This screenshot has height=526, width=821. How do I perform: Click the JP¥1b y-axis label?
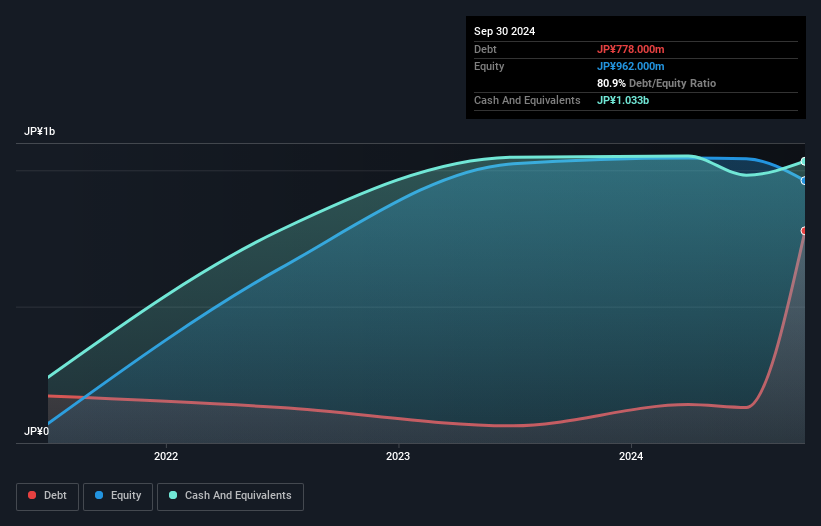click(39, 131)
